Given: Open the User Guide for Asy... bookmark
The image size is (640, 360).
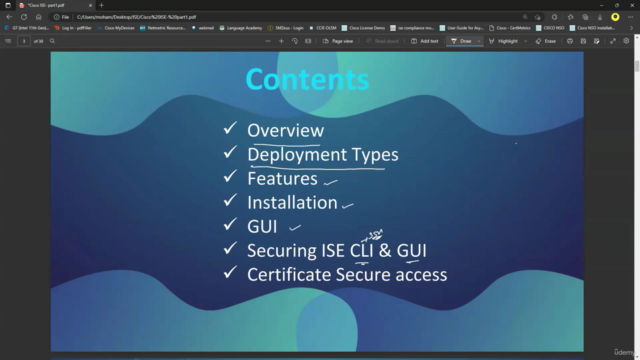Looking at the screenshot, I should tap(462, 28).
